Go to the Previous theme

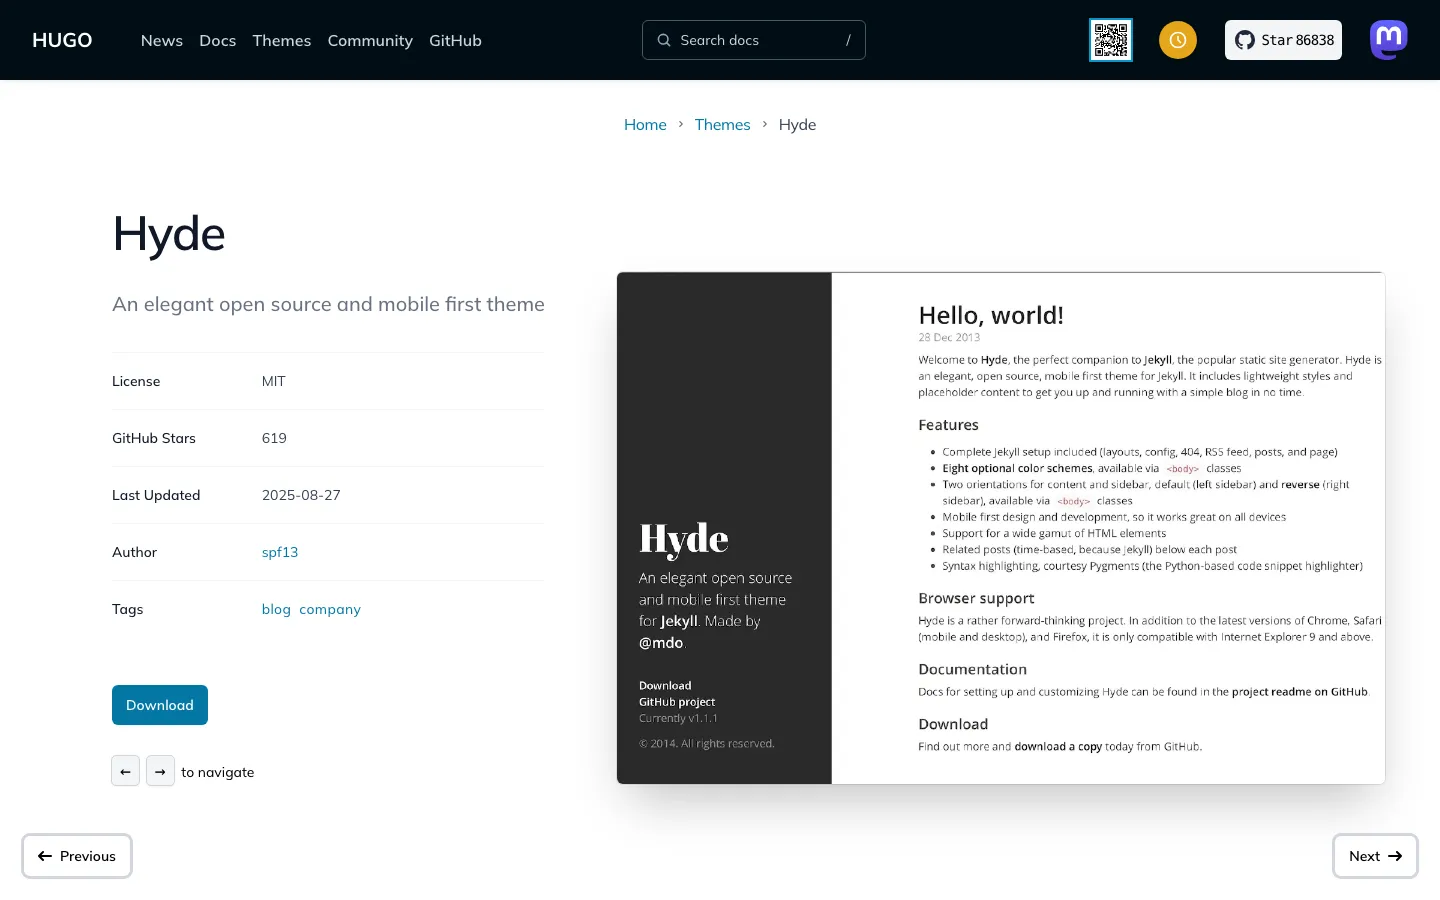pyautogui.click(x=77, y=856)
